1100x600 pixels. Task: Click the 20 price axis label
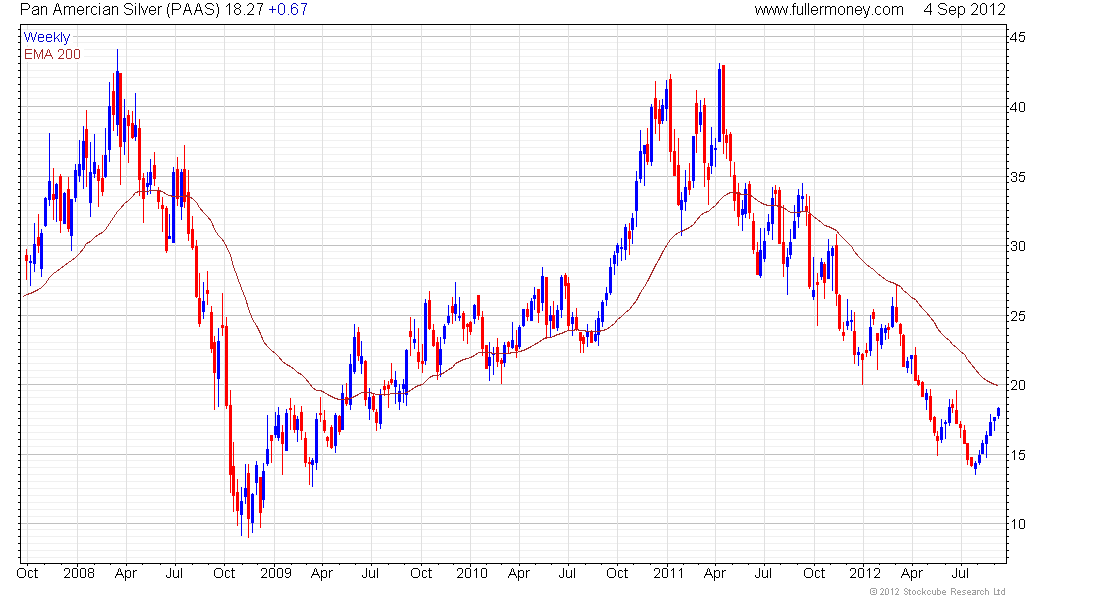[x=1016, y=385]
